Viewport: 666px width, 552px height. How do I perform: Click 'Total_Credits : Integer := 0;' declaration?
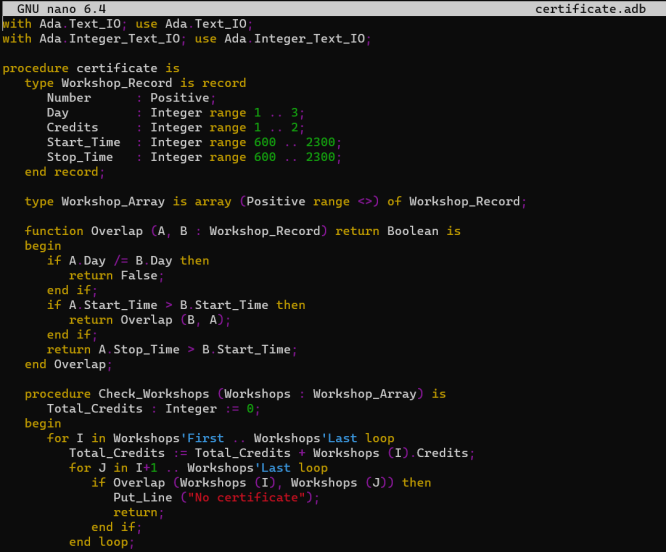click(153, 409)
